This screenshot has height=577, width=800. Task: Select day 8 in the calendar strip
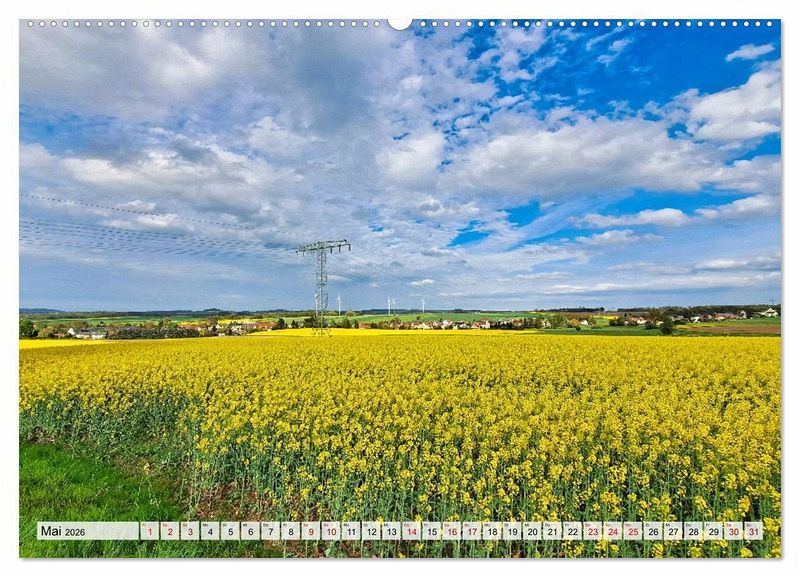click(291, 531)
